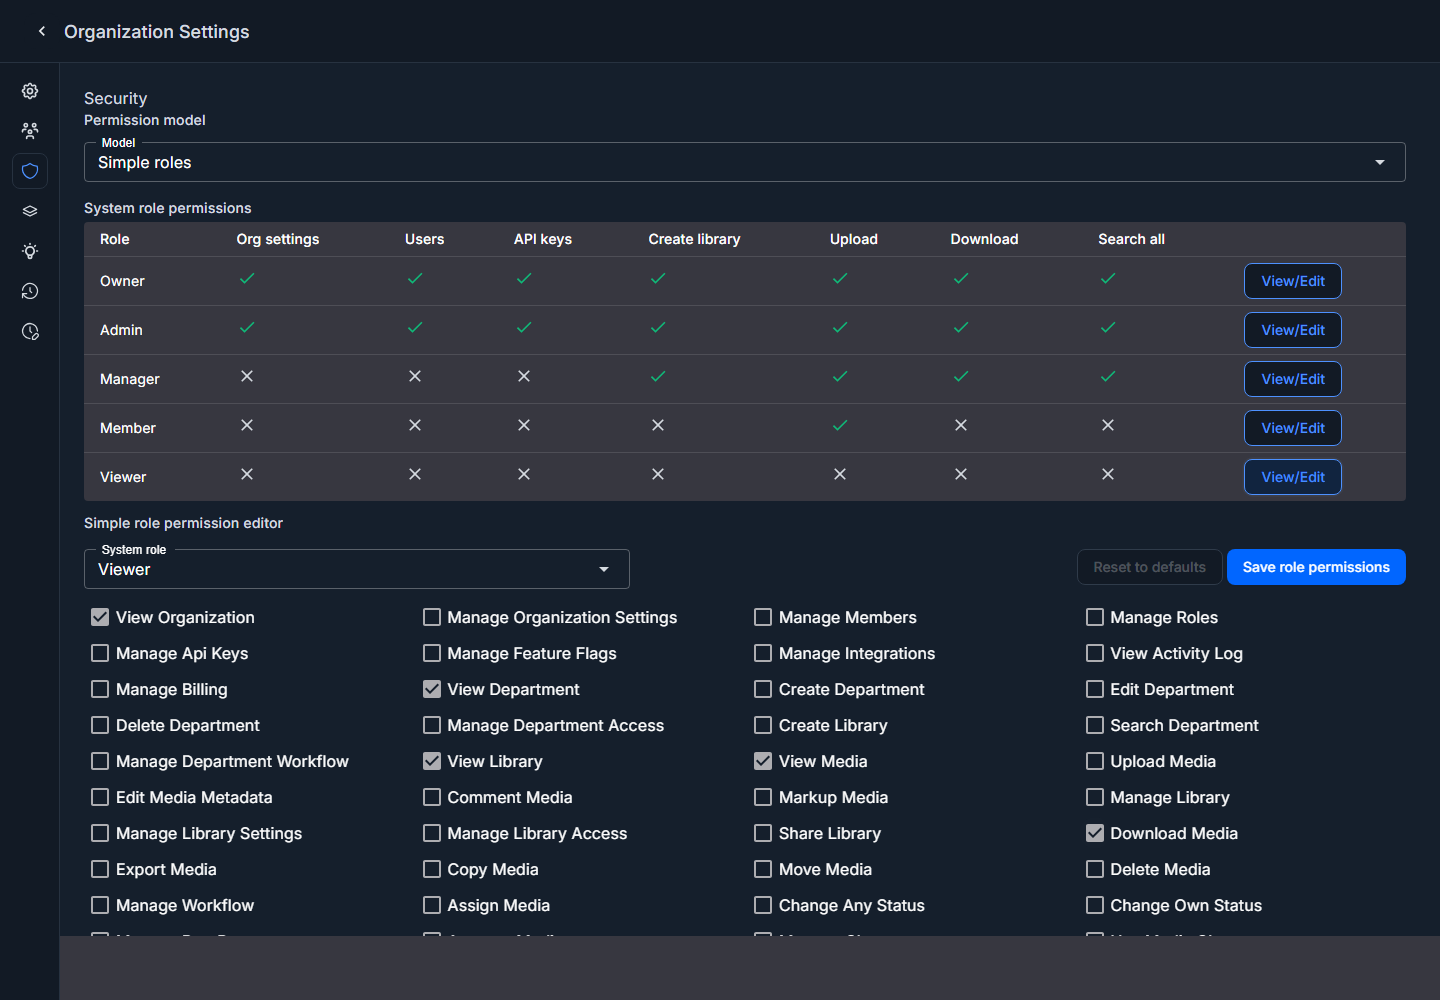
Task: Select the shield security icon in sidebar
Action: pyautogui.click(x=30, y=171)
